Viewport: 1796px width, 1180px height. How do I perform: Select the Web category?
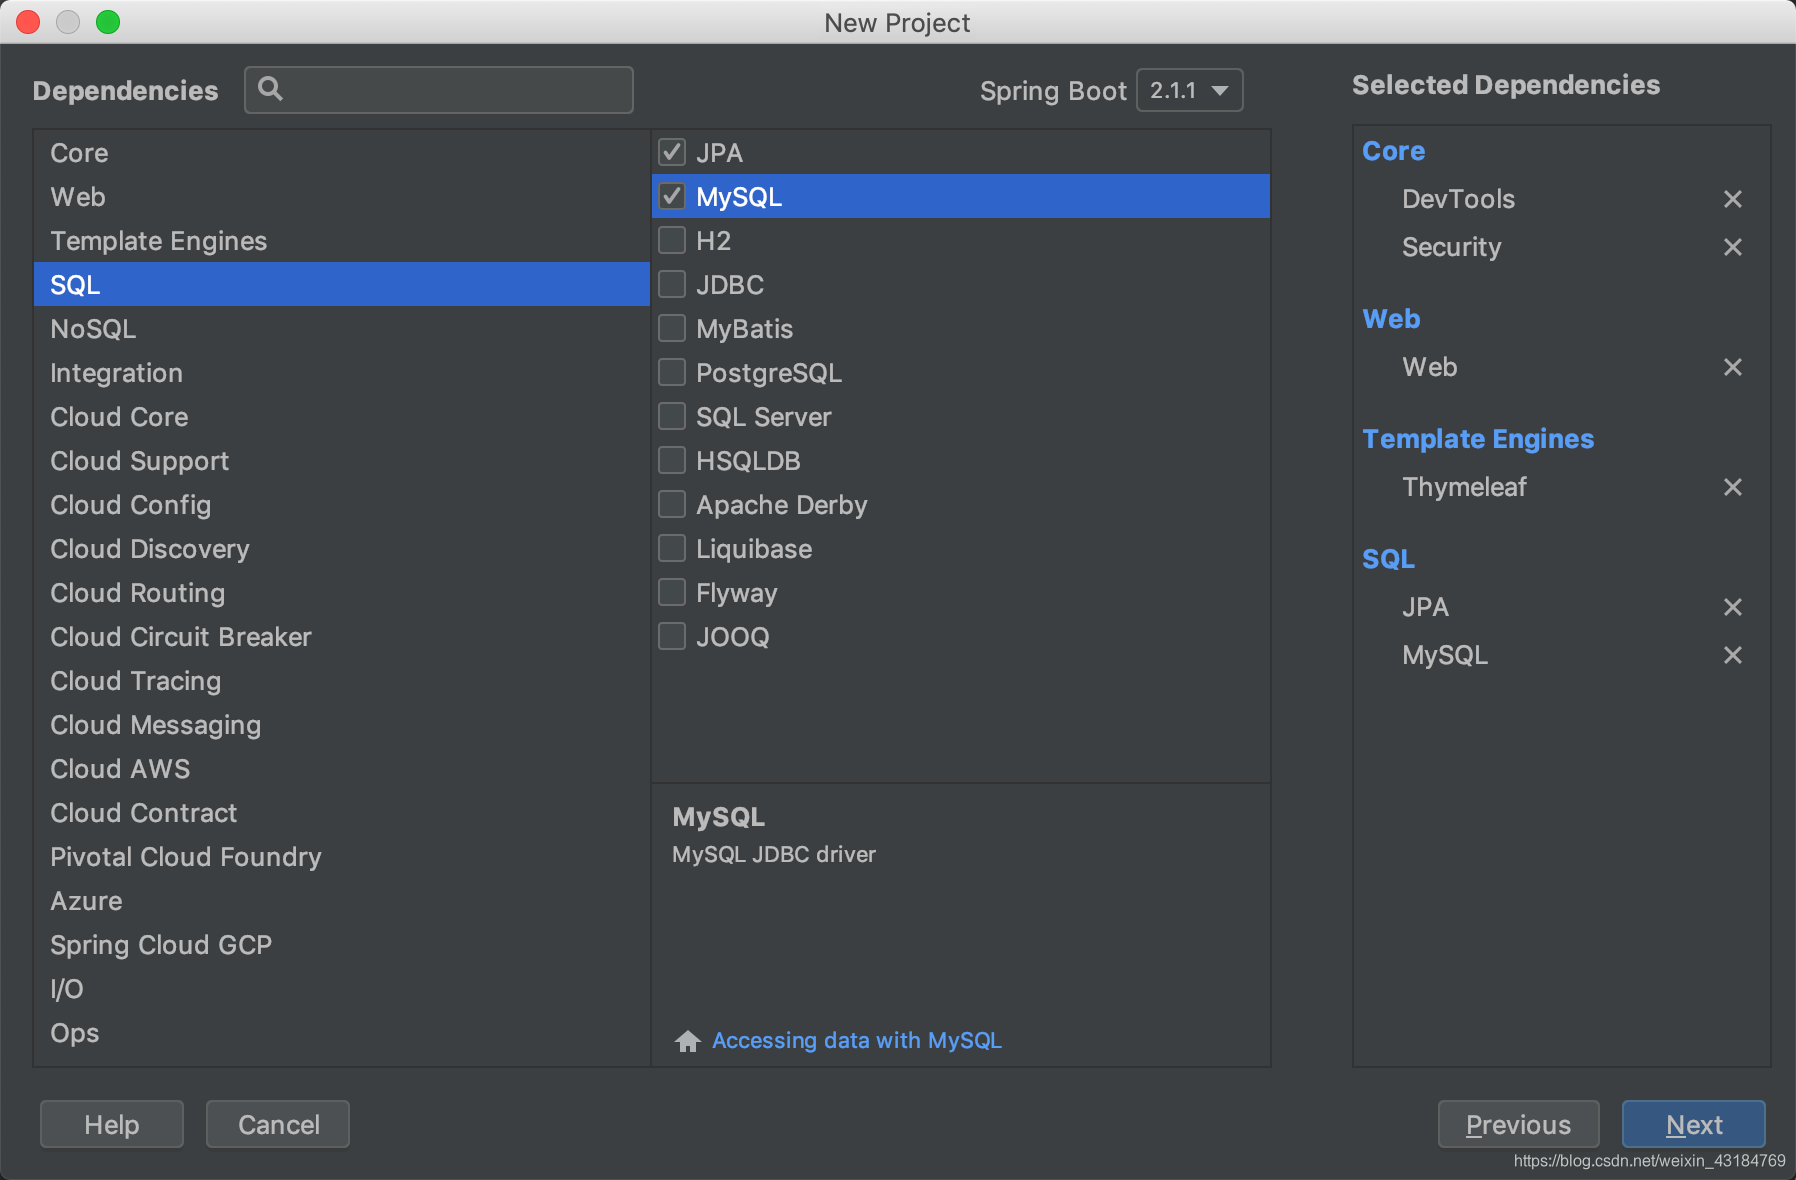342,197
